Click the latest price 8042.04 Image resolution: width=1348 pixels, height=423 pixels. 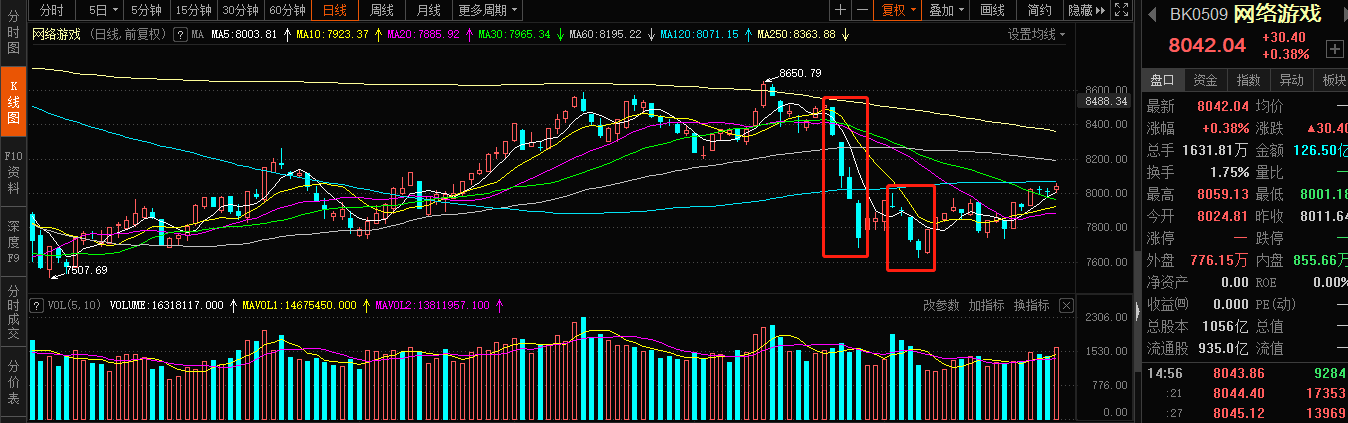pos(1207,45)
